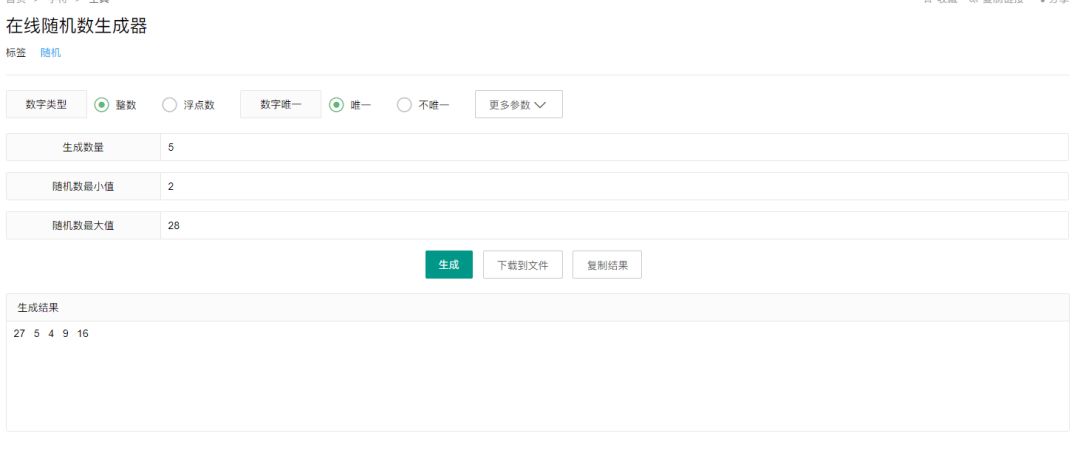Click the 随机数最小值 input field
The image size is (1080, 453).
[x=614, y=186]
